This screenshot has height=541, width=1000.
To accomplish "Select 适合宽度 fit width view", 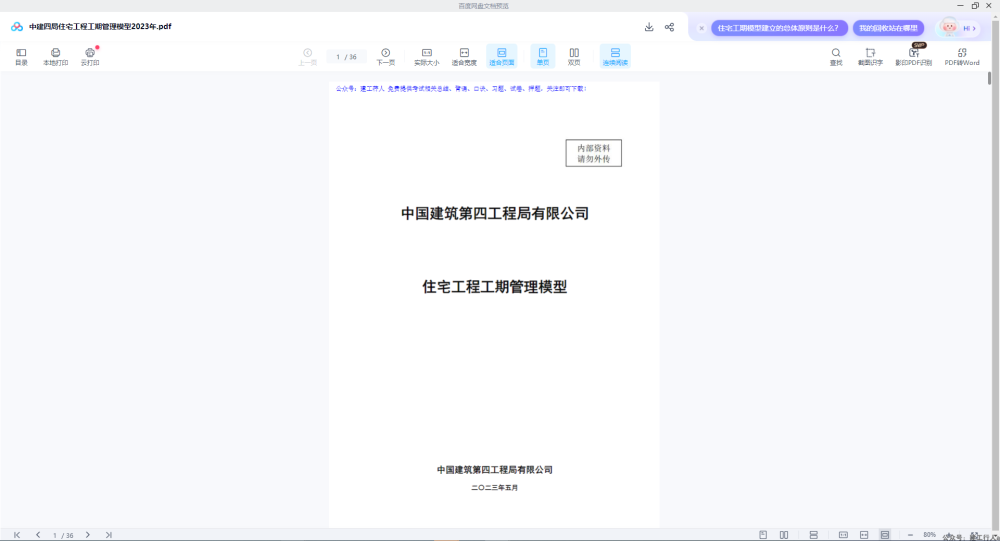I will click(x=464, y=56).
